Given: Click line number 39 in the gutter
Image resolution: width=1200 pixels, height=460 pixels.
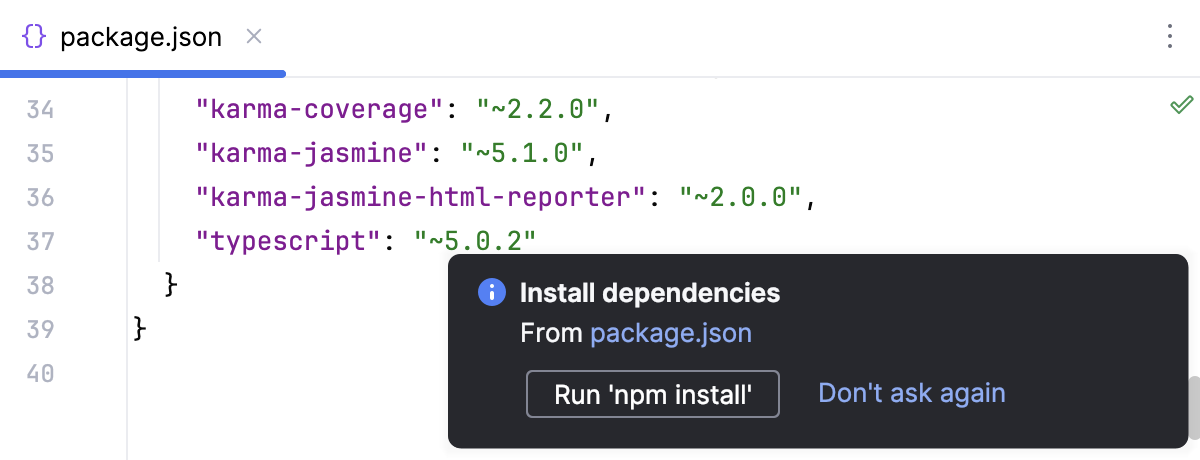Looking at the screenshot, I should pyautogui.click(x=41, y=330).
